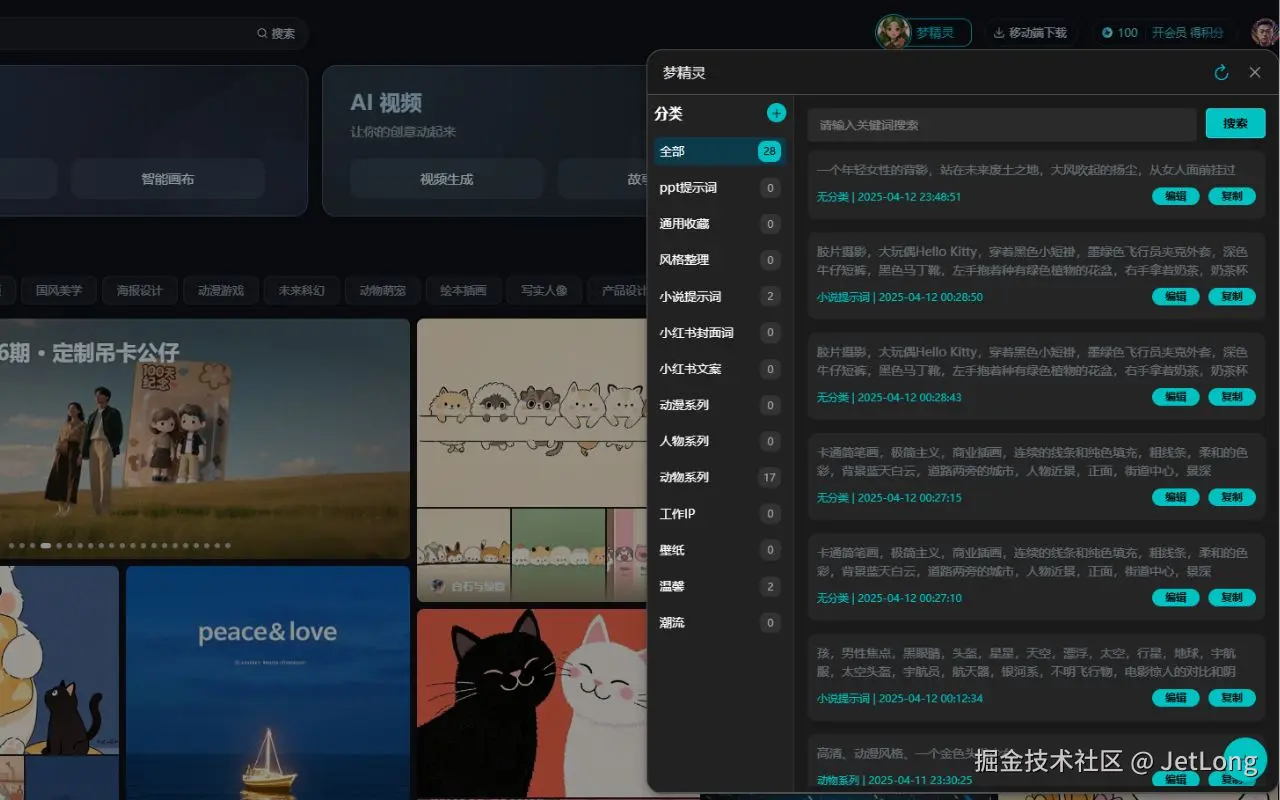The image size is (1280, 800).
Task: Select the 动物萌宠 tag
Action: 383,291
